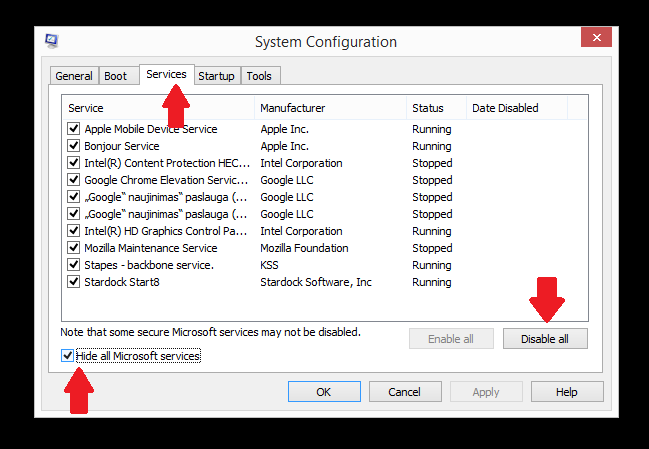The width and height of the screenshot is (649, 449).
Task: Click the OK button
Action: point(323,392)
